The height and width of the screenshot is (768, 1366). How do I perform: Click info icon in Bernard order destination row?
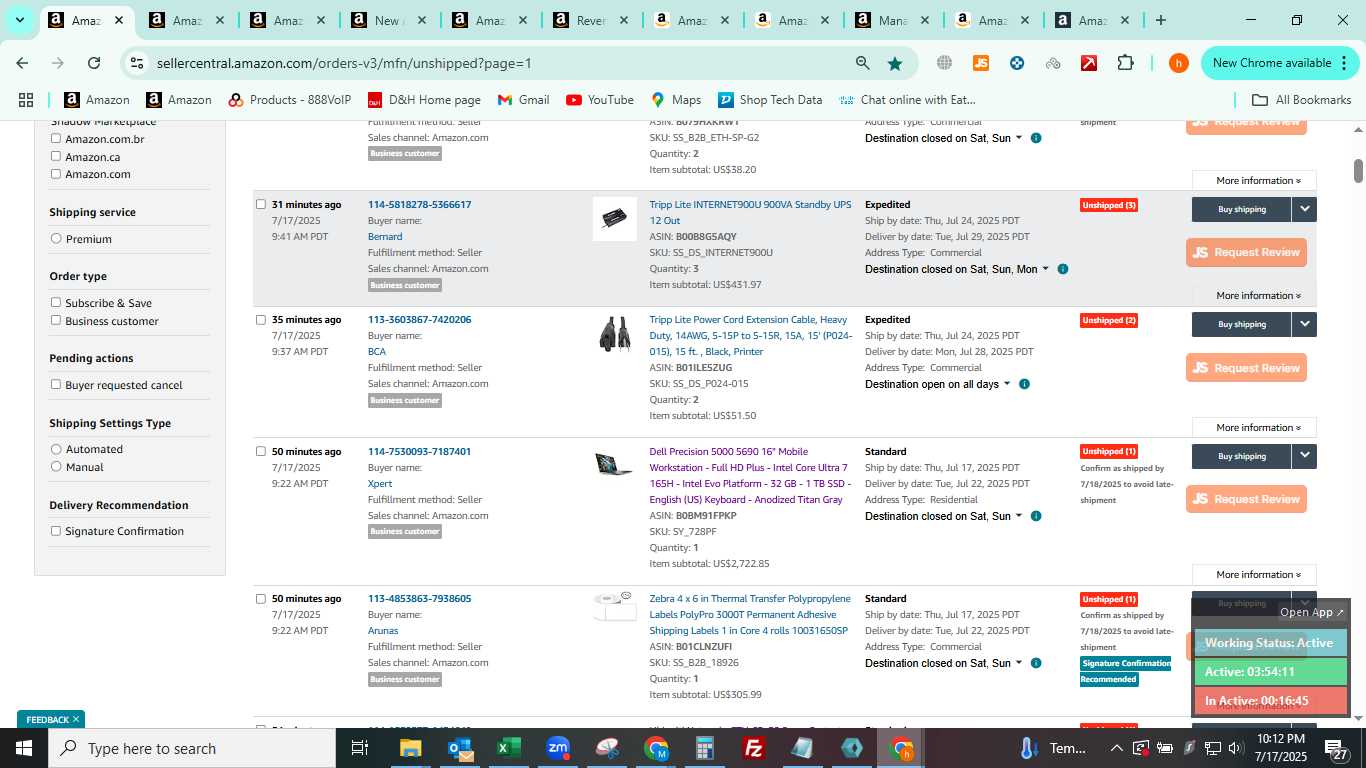pyautogui.click(x=1062, y=269)
